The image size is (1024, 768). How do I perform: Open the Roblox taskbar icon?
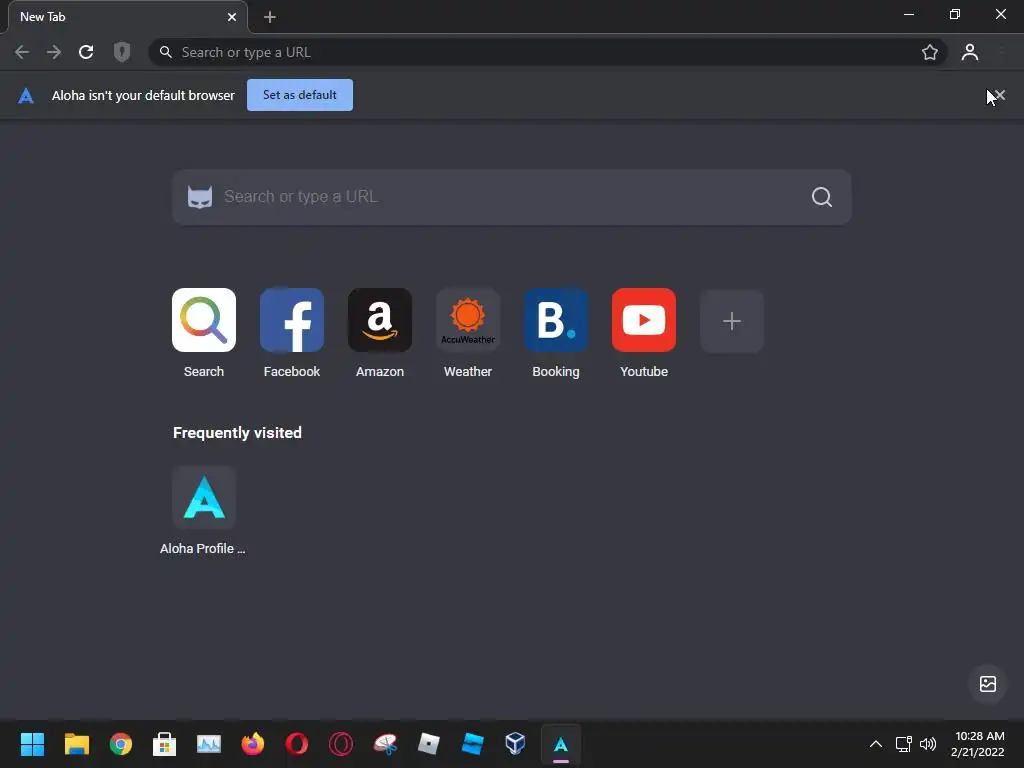(428, 744)
